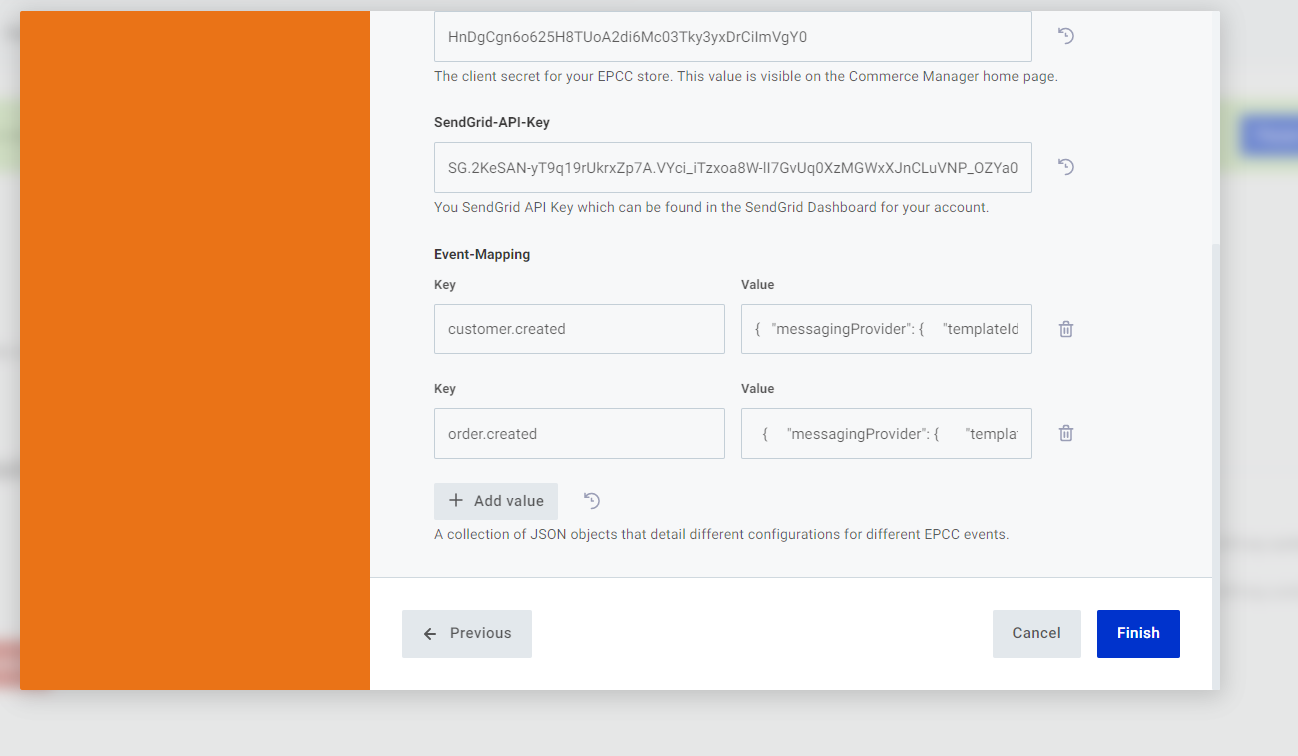Click the JSON value field beside order.created
This screenshot has height=756, width=1298.
pyautogui.click(x=886, y=433)
